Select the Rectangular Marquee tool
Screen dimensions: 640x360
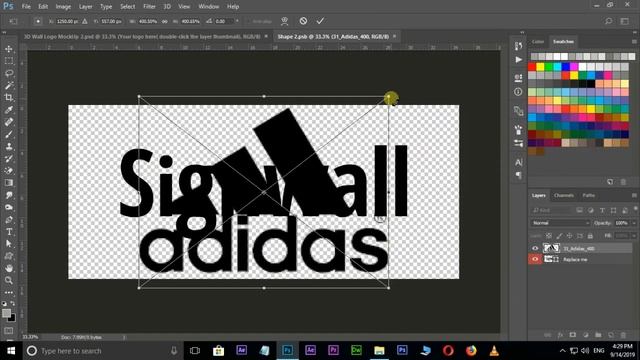(x=9, y=61)
